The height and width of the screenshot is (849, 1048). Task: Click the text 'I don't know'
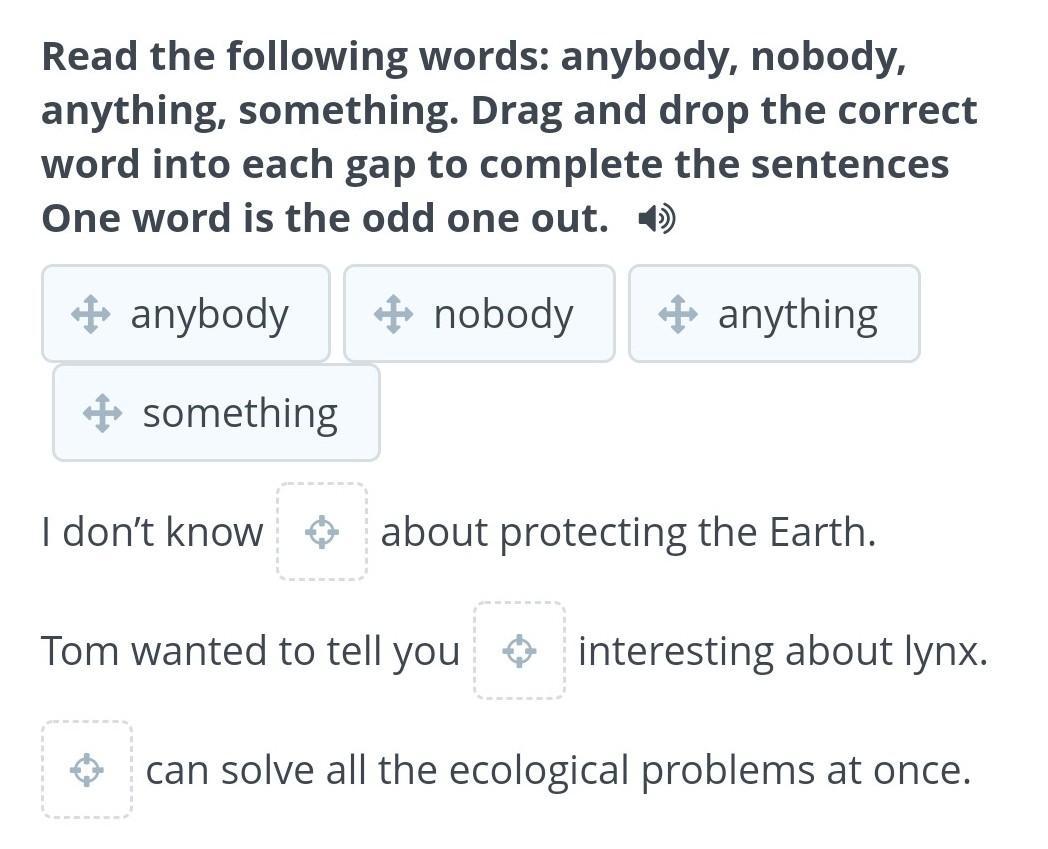pos(152,532)
